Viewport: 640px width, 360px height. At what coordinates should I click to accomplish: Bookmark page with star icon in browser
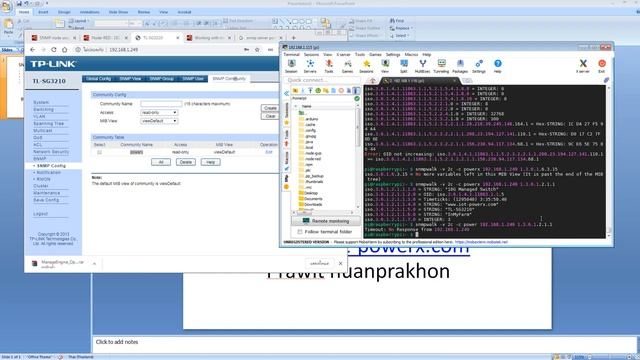pos(257,49)
